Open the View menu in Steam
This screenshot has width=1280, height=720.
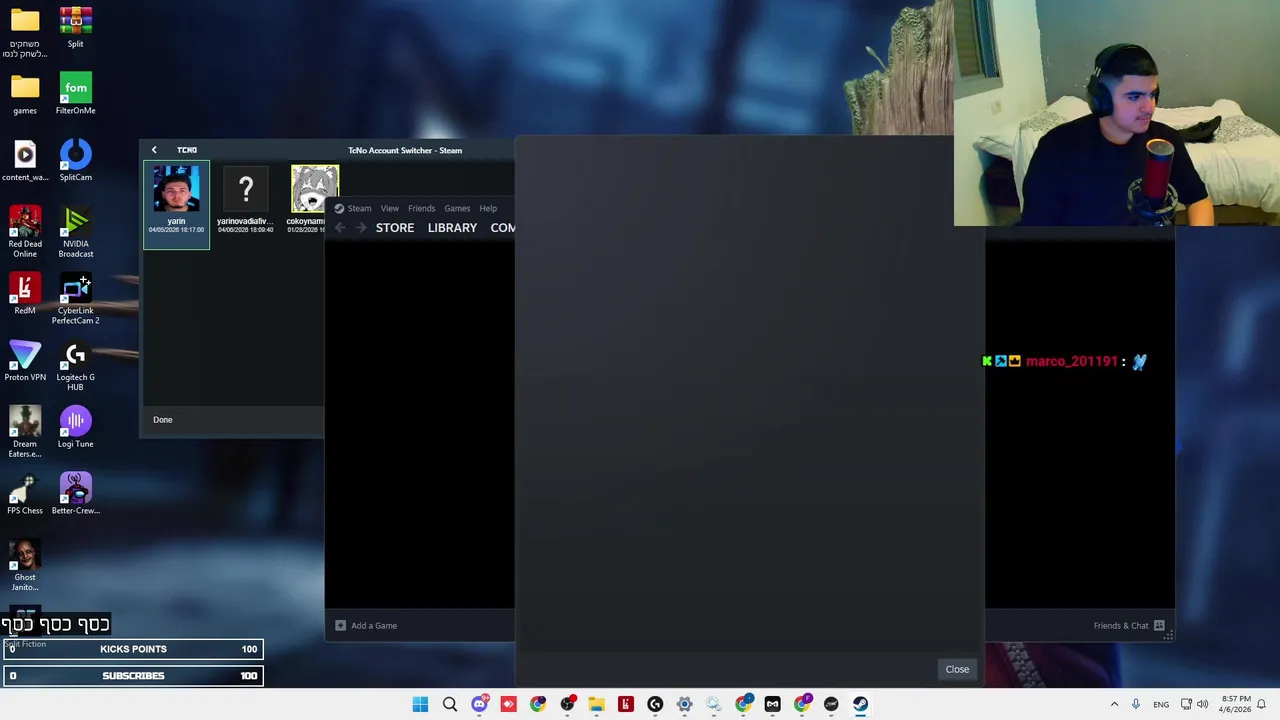[x=389, y=208]
